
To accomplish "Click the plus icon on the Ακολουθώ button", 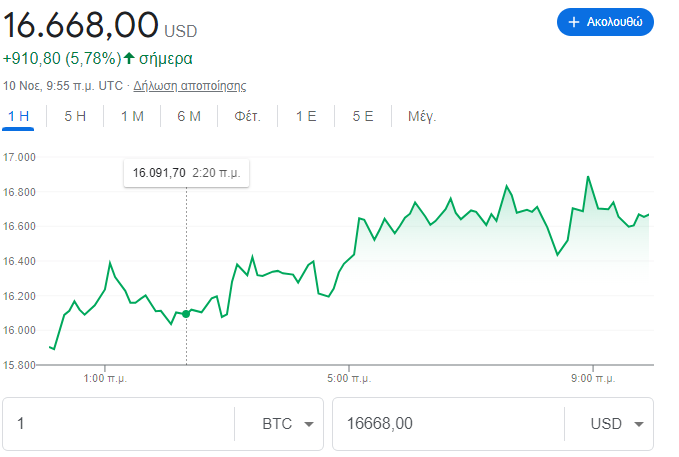I will click(x=574, y=21).
